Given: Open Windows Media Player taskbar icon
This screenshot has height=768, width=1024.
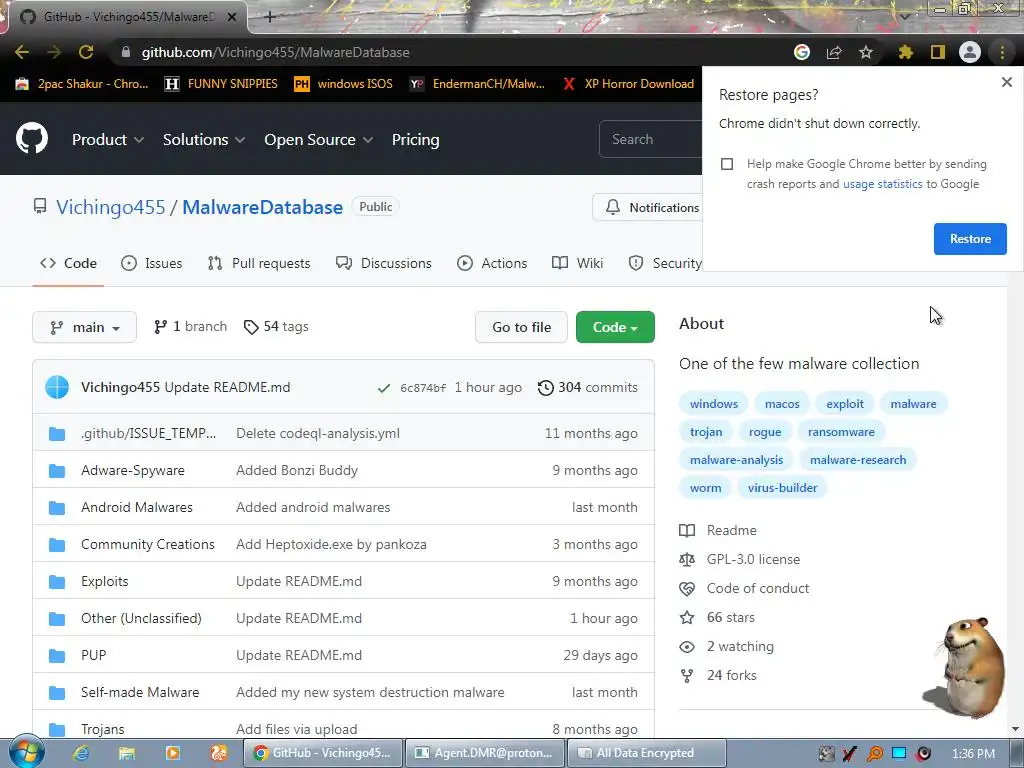Looking at the screenshot, I should (x=172, y=753).
